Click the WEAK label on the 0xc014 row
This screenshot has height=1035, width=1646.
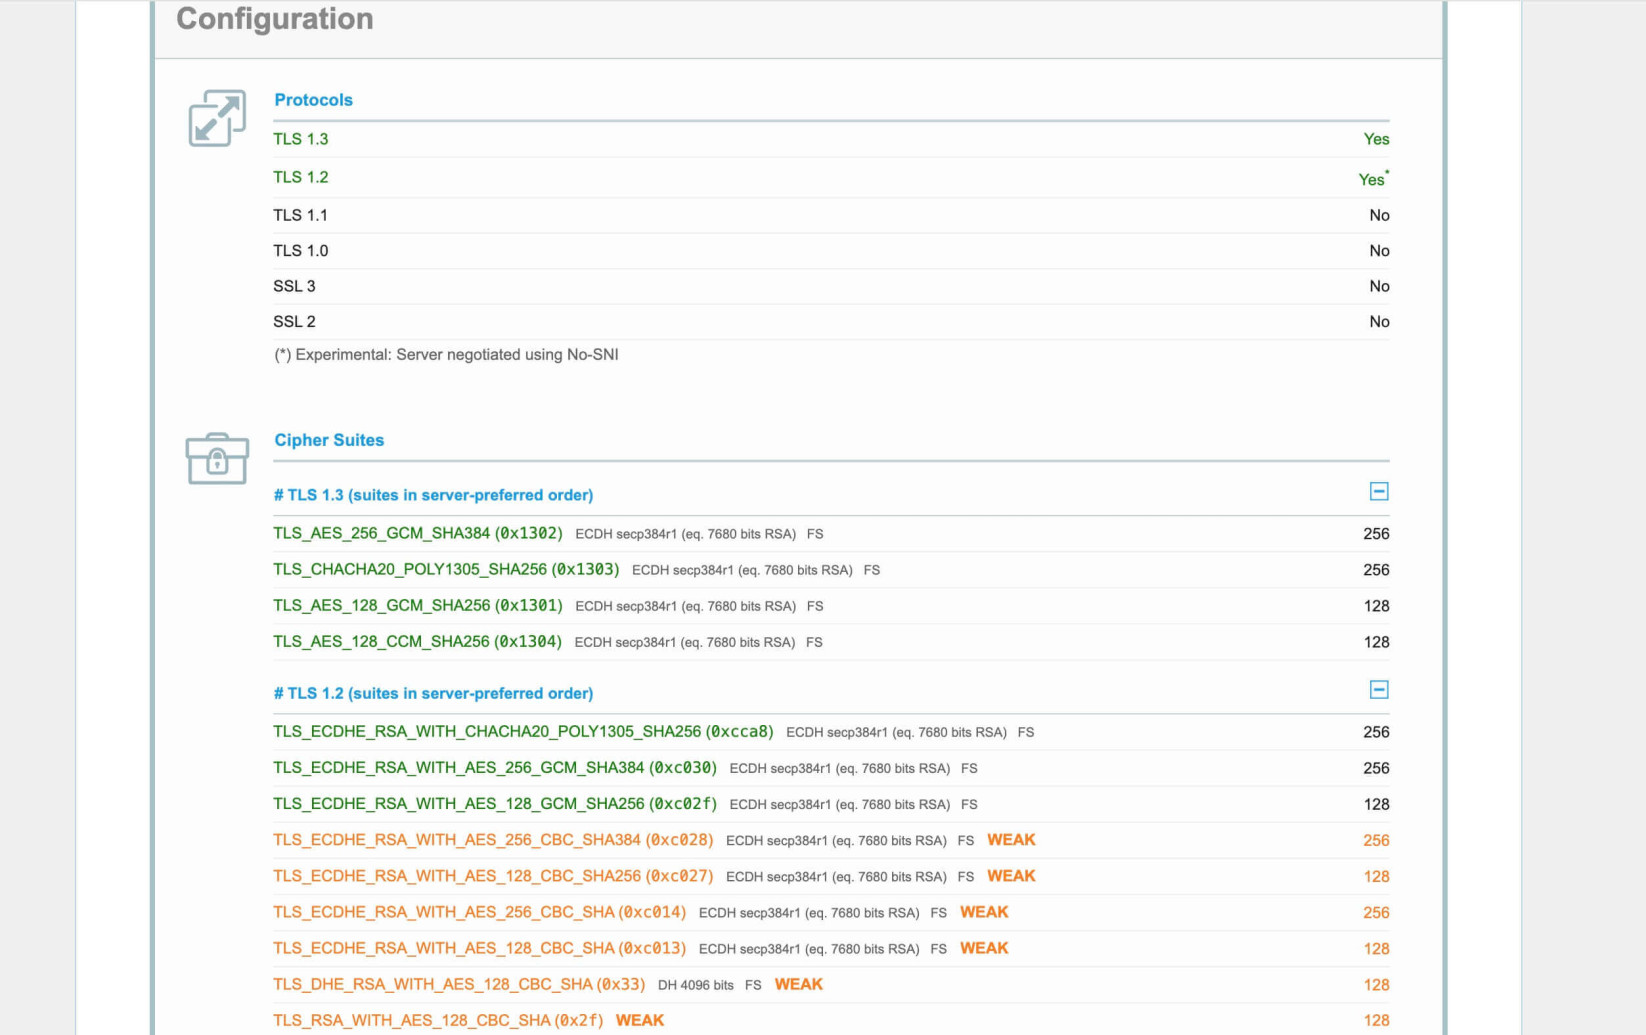[984, 912]
